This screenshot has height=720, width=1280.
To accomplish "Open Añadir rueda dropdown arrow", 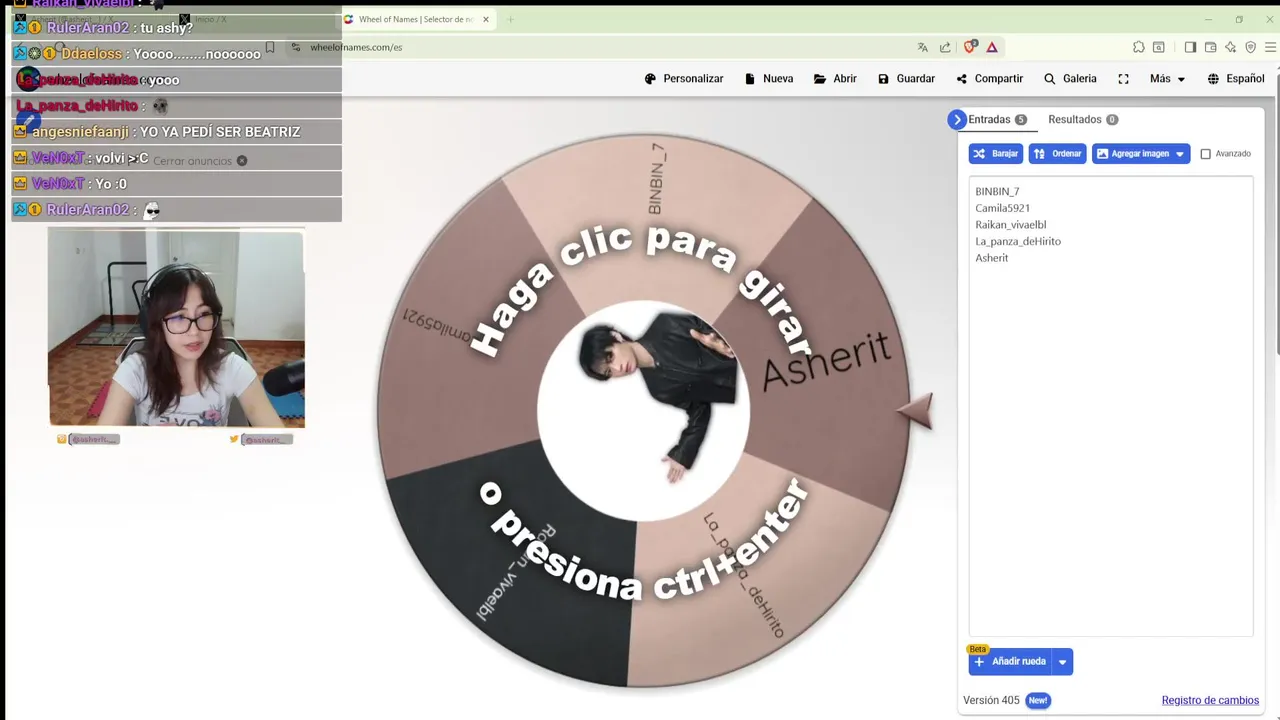I will coord(1062,662).
